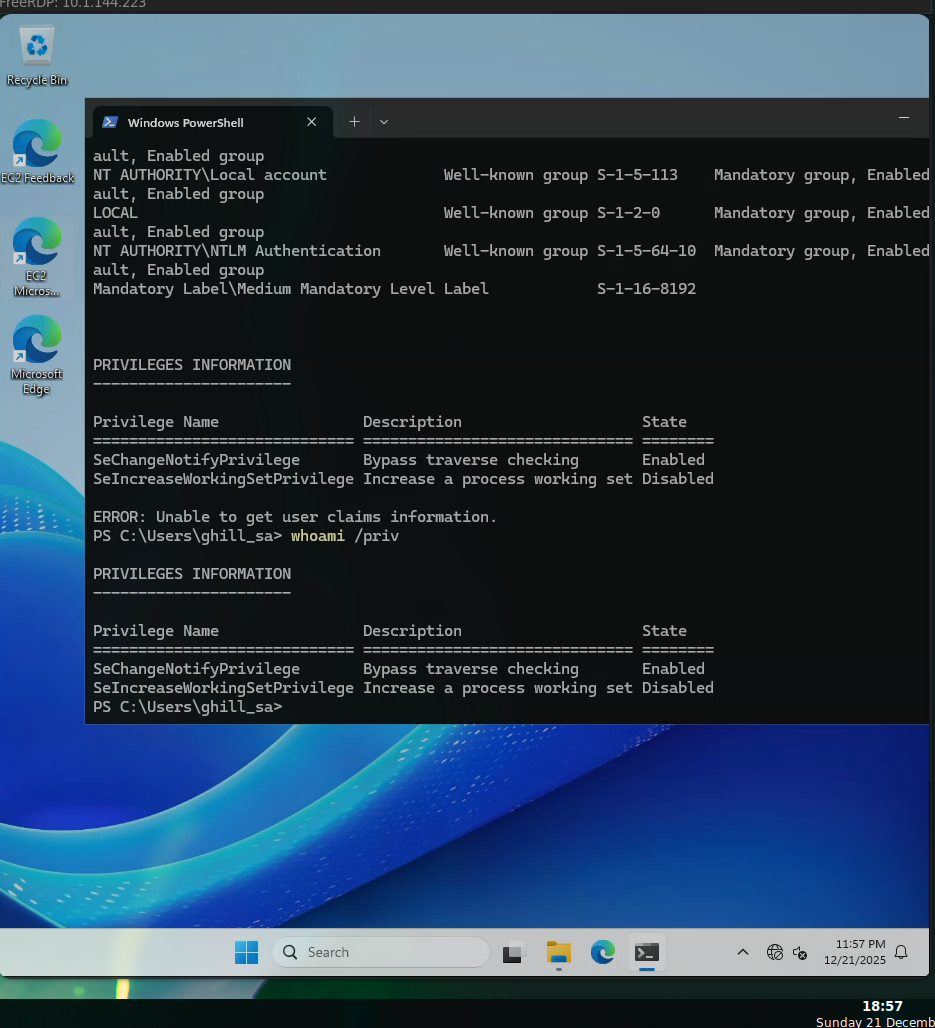Open the new tab profile dropdown
This screenshot has height=1028, width=935.
[384, 122]
